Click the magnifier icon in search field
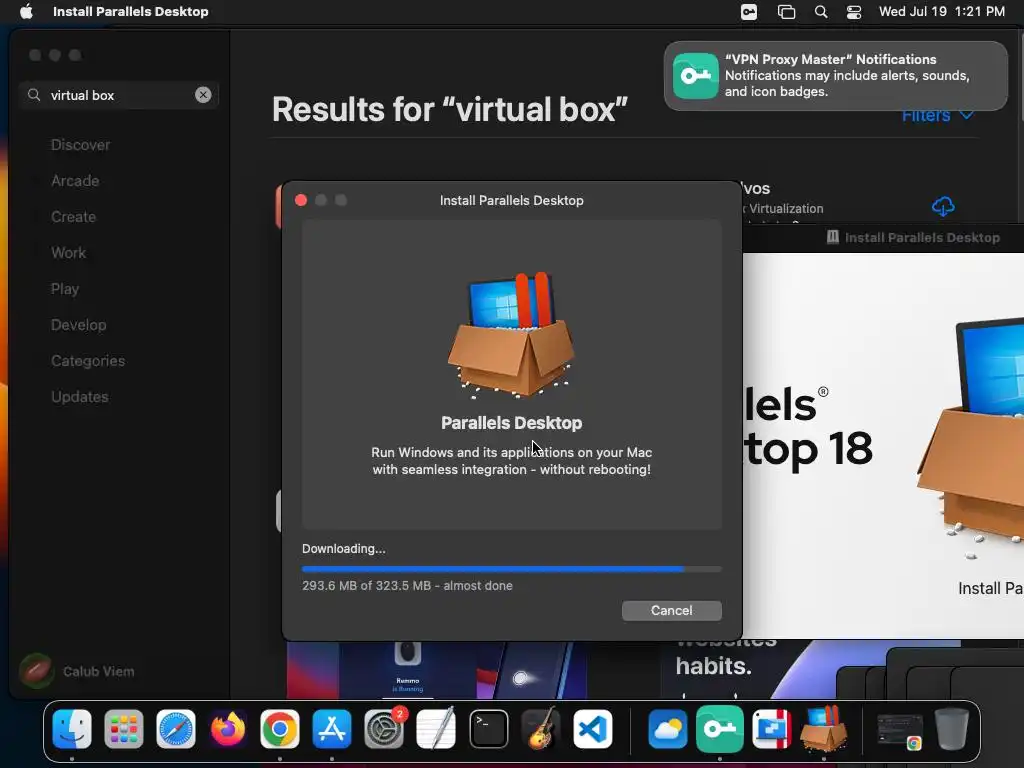The height and width of the screenshot is (768, 1024). click(x=34, y=95)
